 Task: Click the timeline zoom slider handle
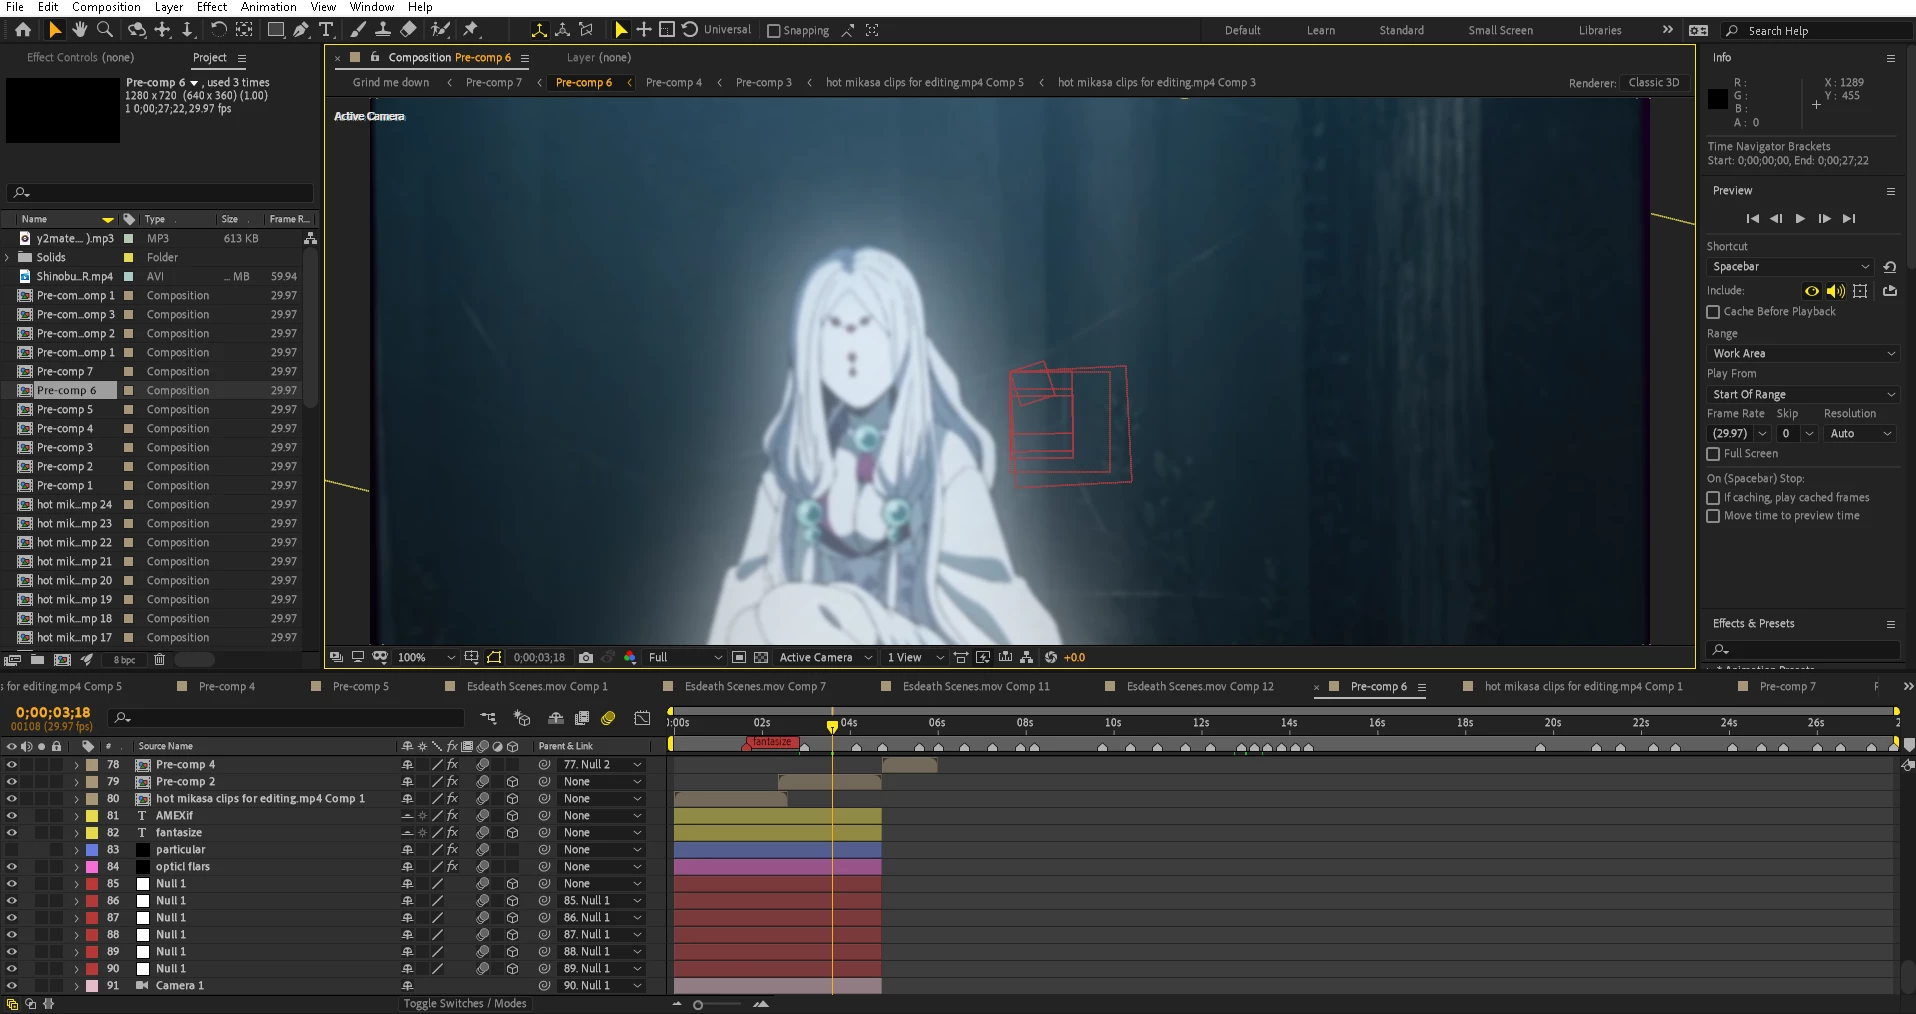[x=698, y=1005]
